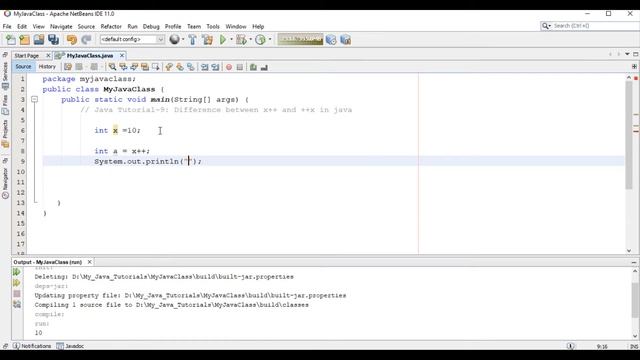The height and width of the screenshot is (360, 640).
Task: Click the New File toolbar icon
Action: coord(11,40)
